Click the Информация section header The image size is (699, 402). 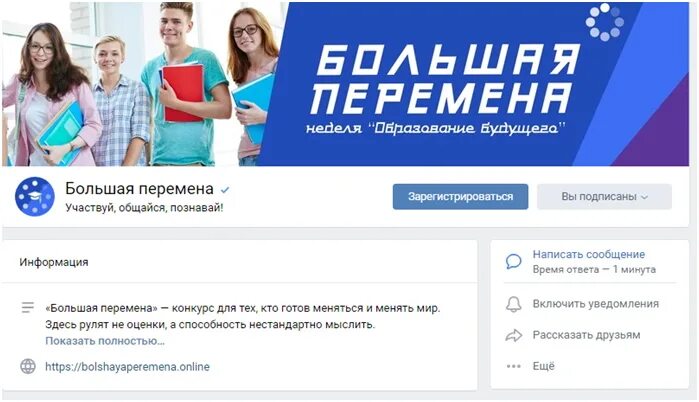pyautogui.click(x=54, y=262)
